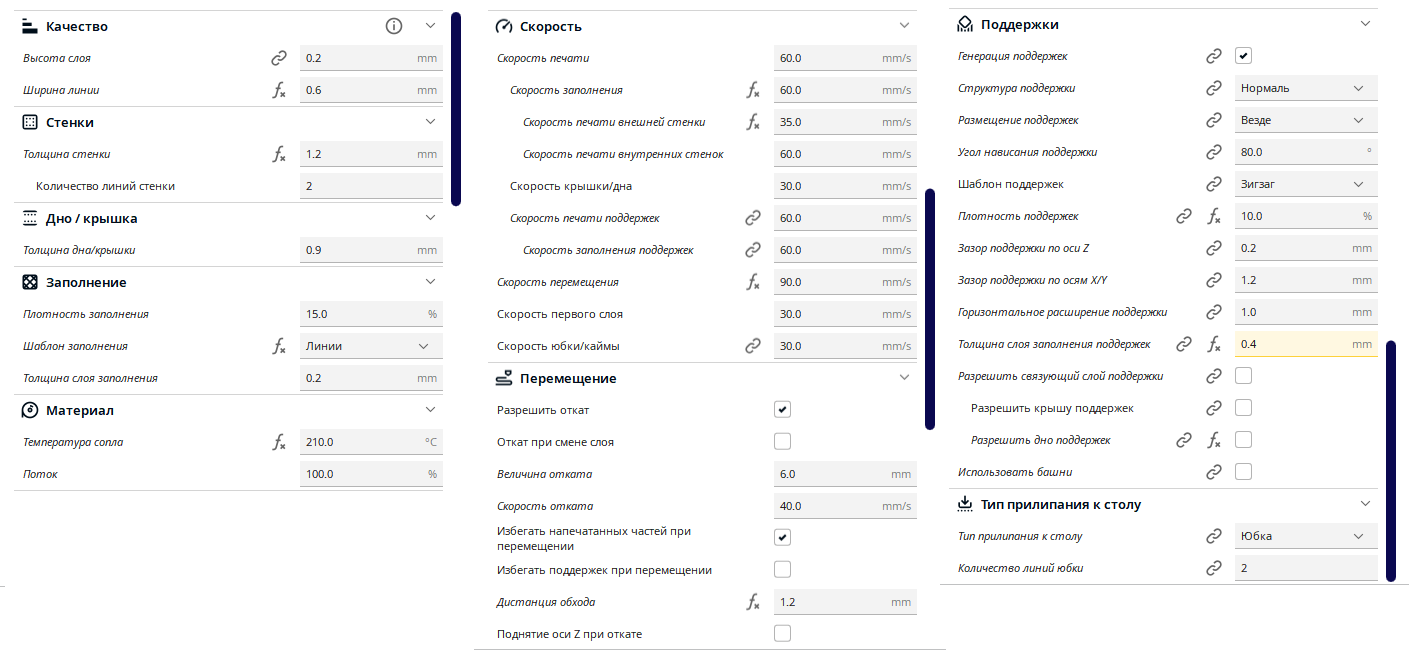Disable the Разрешить откат checkbox

783,410
